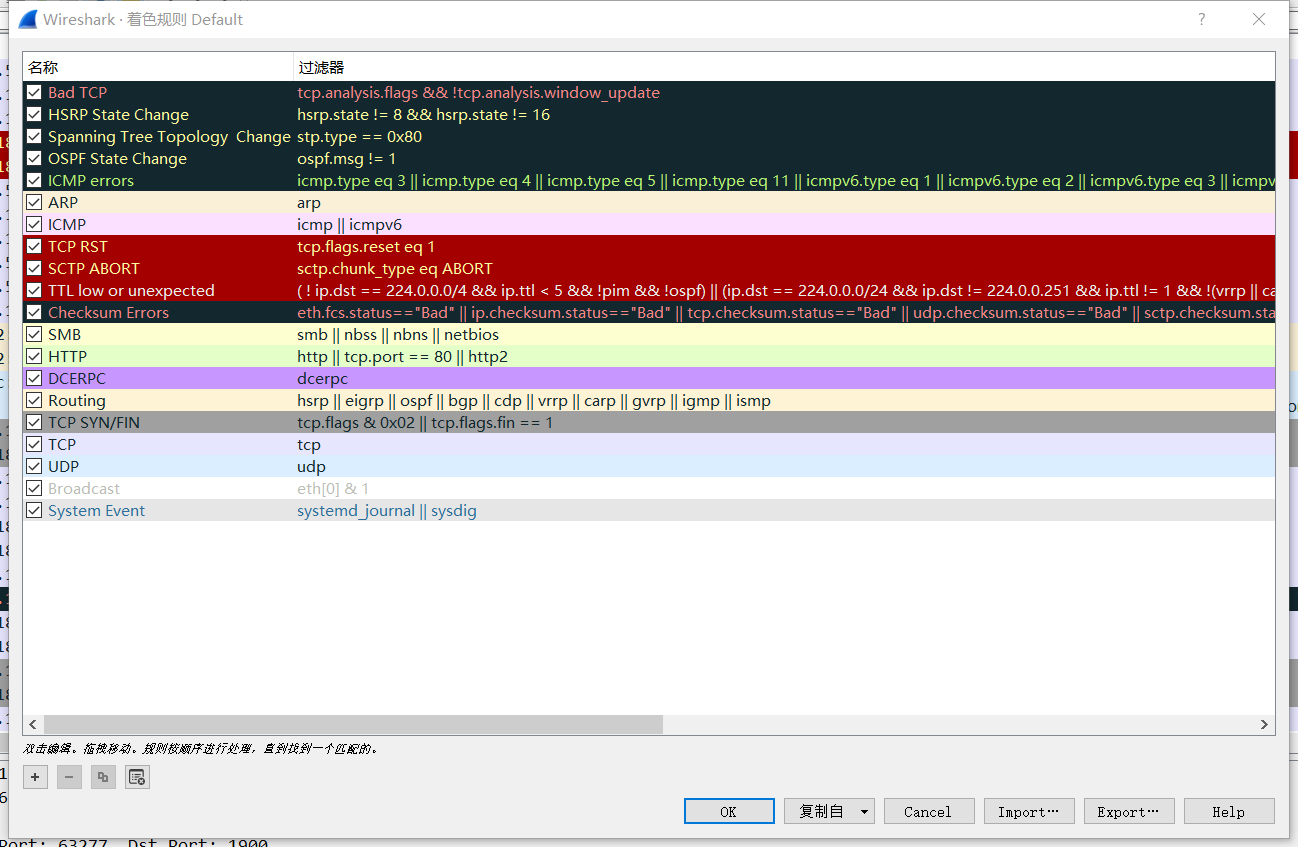Screen dimensions: 1298x847
Task: Click the filter text stp.type == 0x80
Action: coord(359,136)
